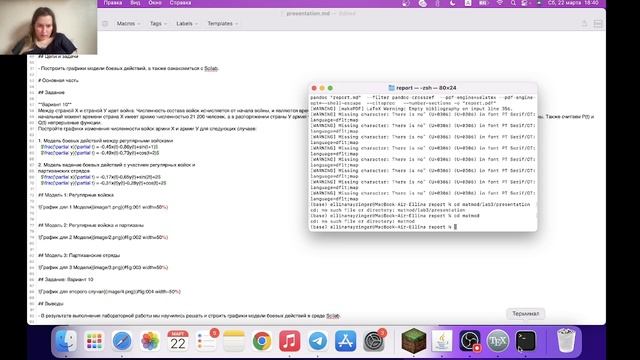Open the Java app icon in dock
Viewport: 640px width, 360px height.
click(x=442, y=341)
